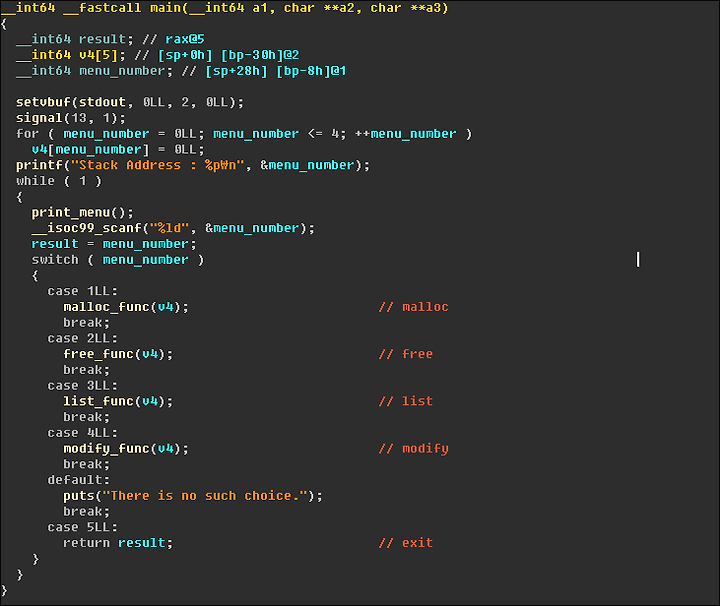Click the // malloc comment
The height and width of the screenshot is (606, 720).
pyautogui.click(x=414, y=307)
